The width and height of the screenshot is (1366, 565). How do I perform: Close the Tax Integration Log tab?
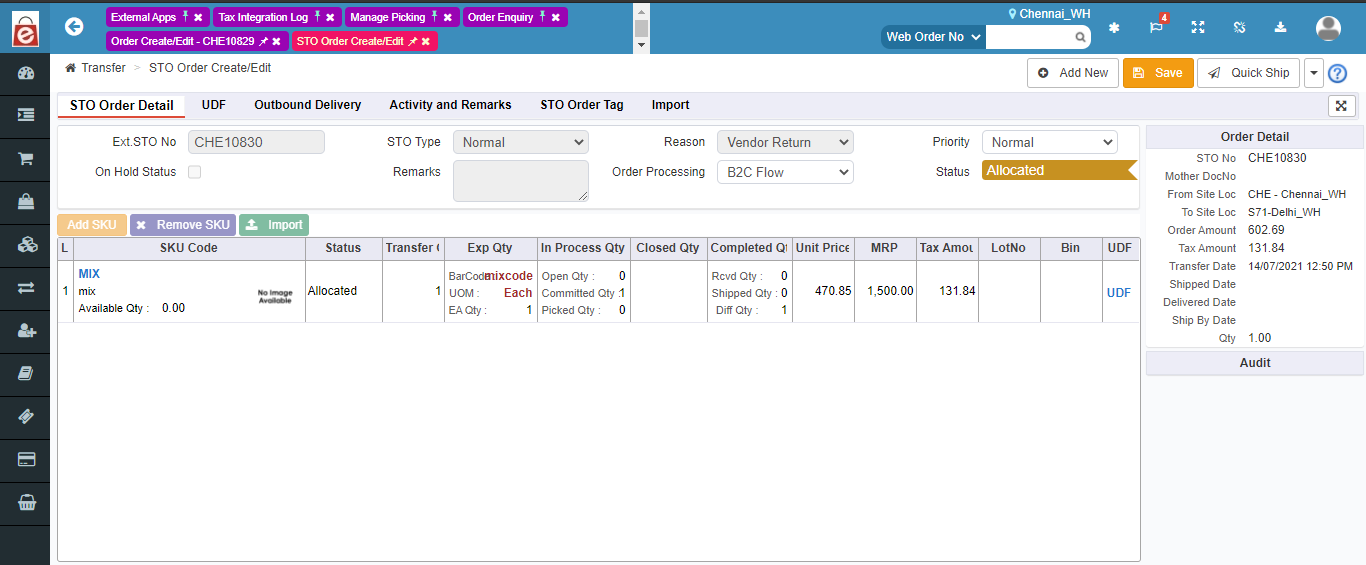click(x=330, y=17)
